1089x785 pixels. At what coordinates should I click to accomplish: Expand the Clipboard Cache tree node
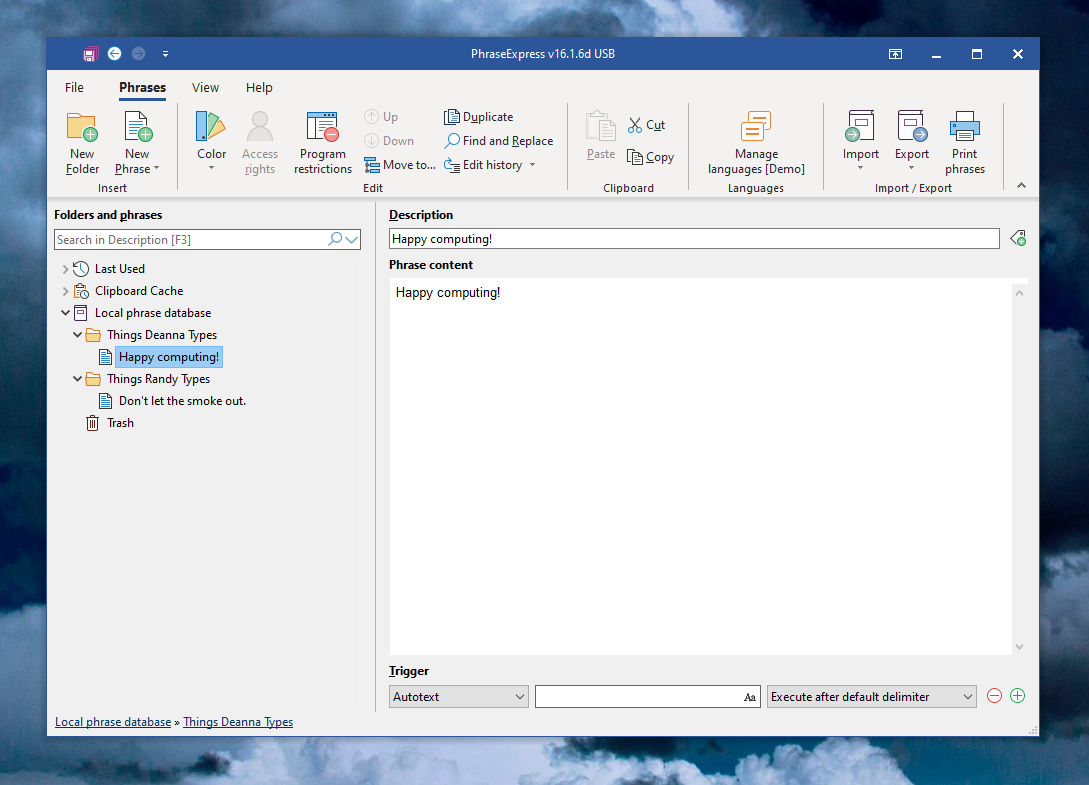pyautogui.click(x=65, y=291)
